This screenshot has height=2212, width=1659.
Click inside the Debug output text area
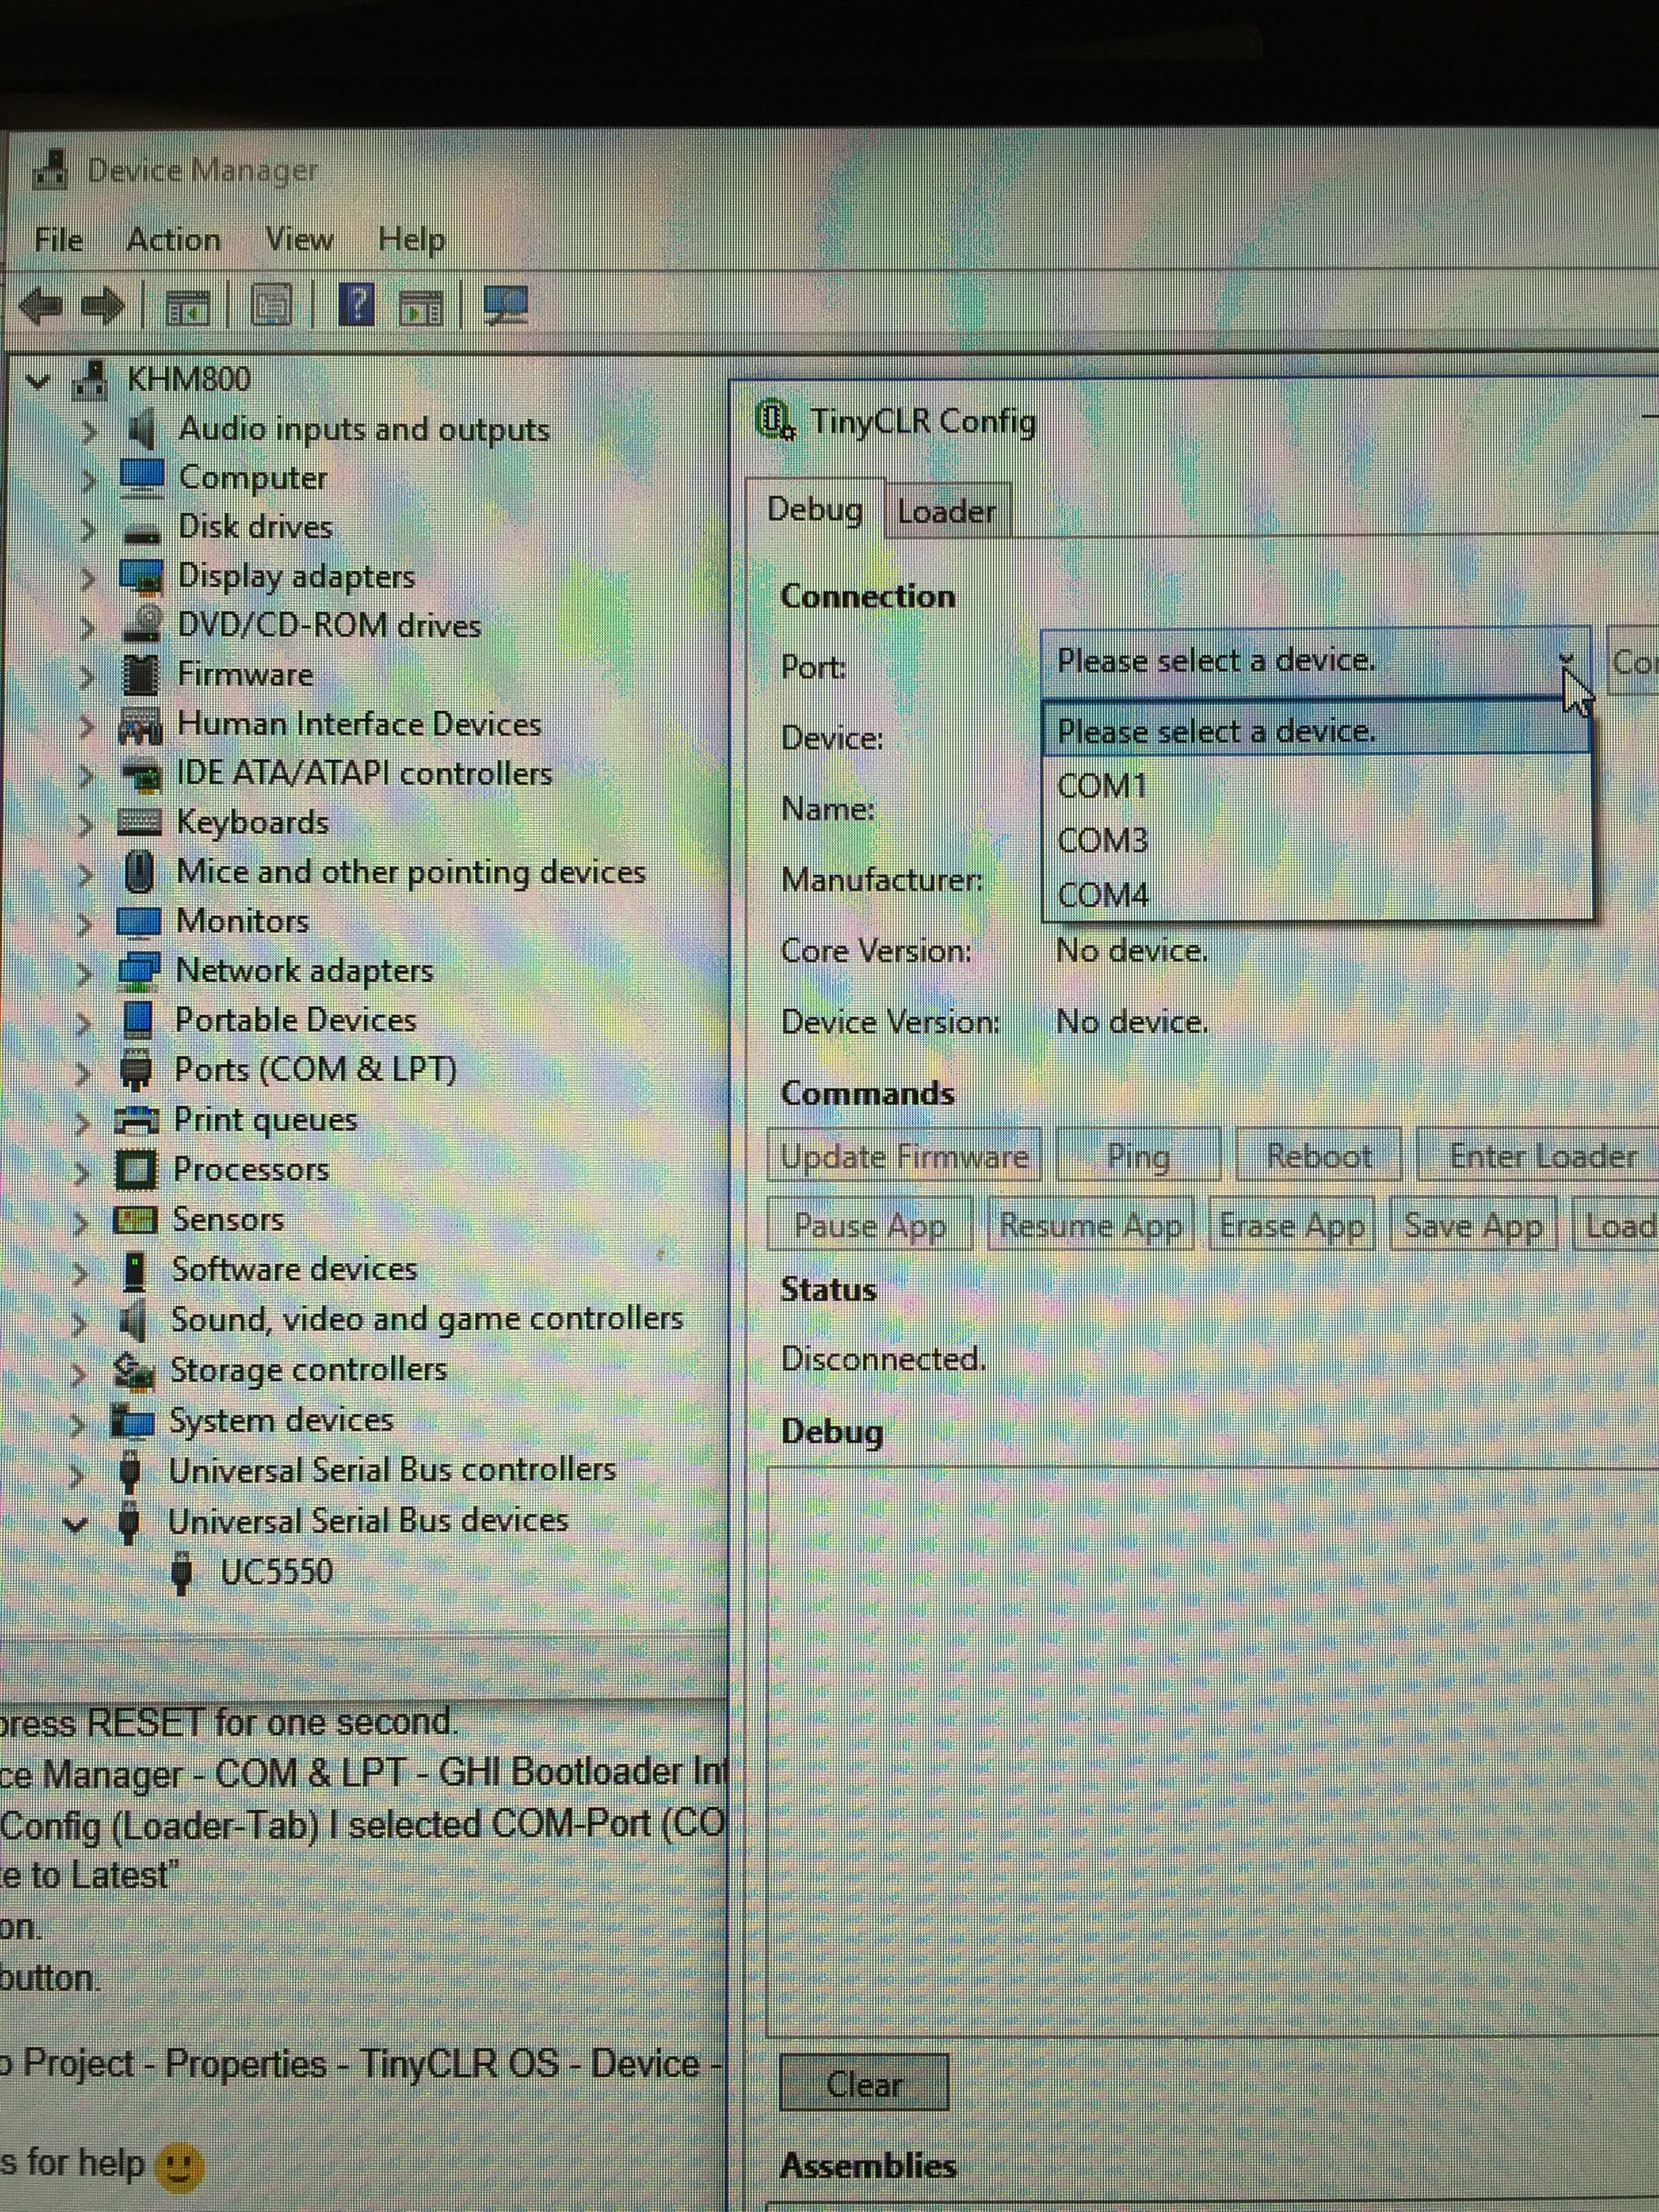click(1212, 1752)
